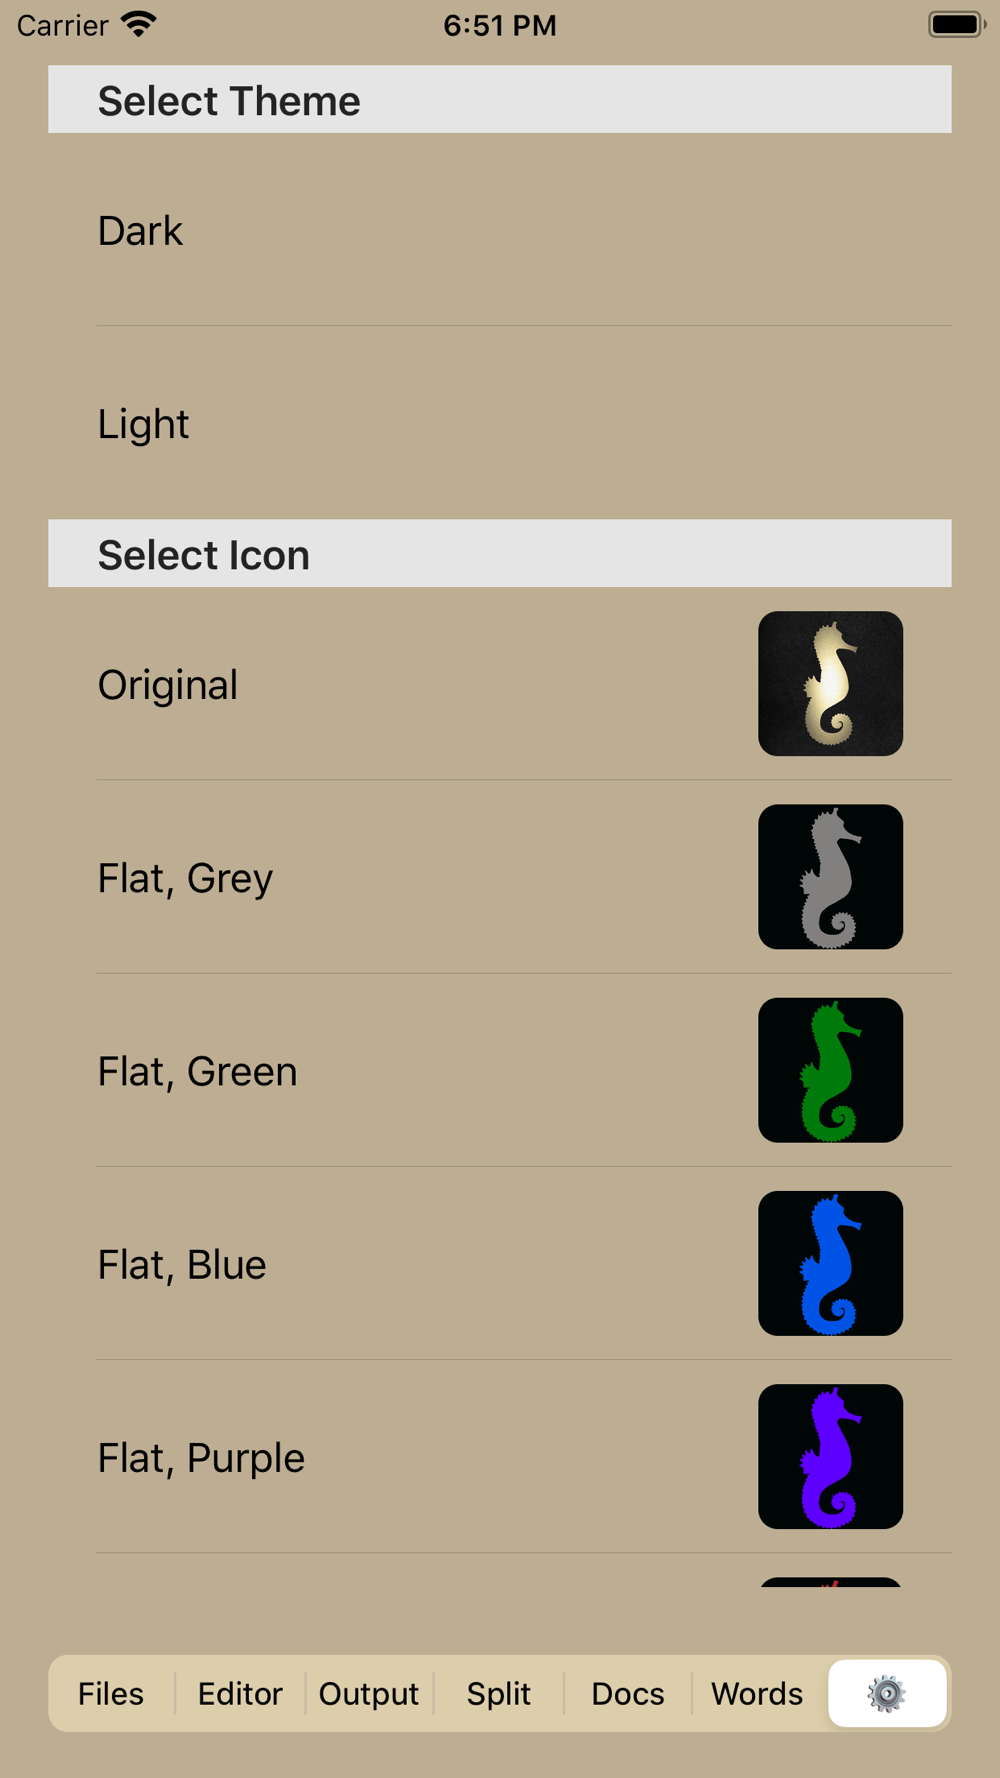Tap the Flat, Purple label
1000x1778 pixels.
(201, 1458)
